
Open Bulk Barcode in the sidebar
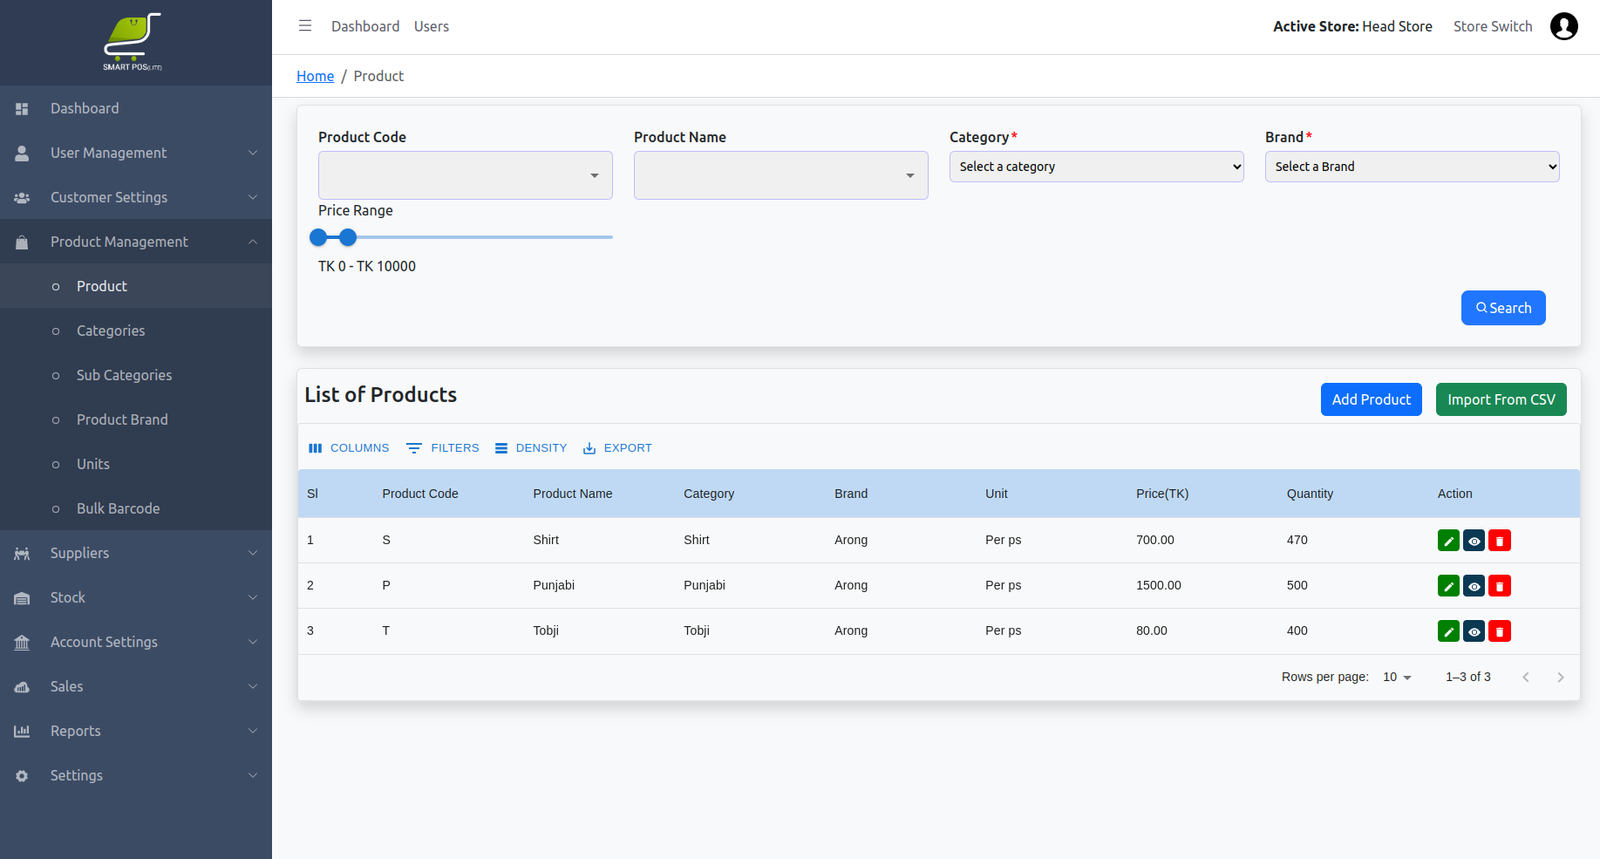coord(136,509)
